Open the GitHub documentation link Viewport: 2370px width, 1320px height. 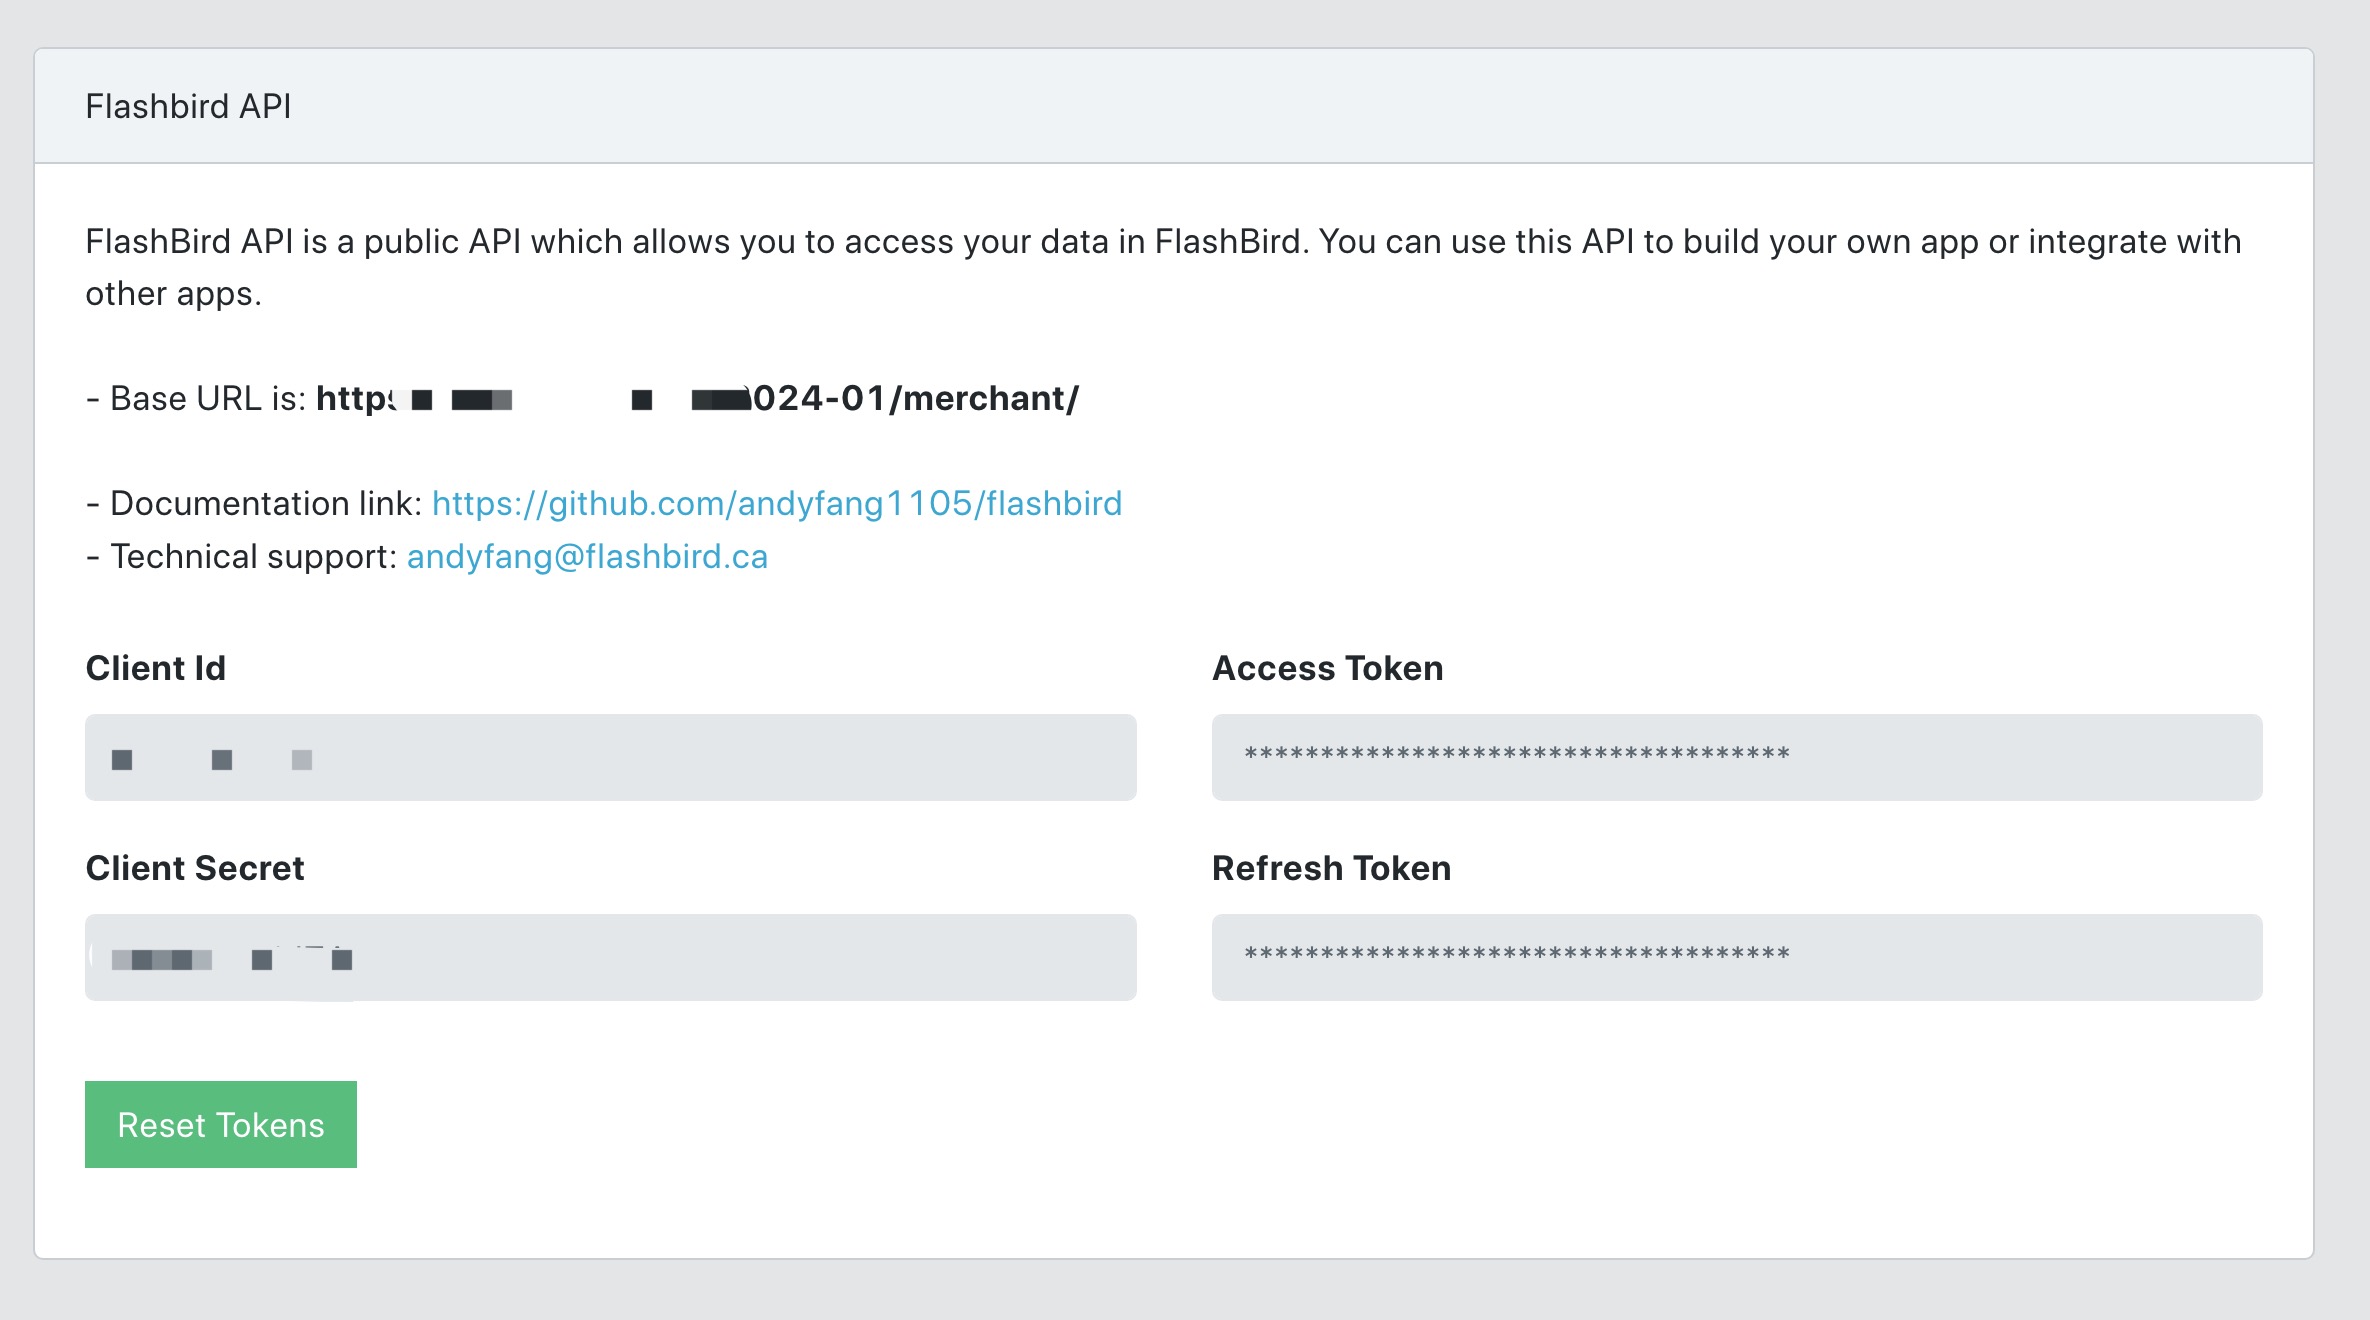pos(777,503)
